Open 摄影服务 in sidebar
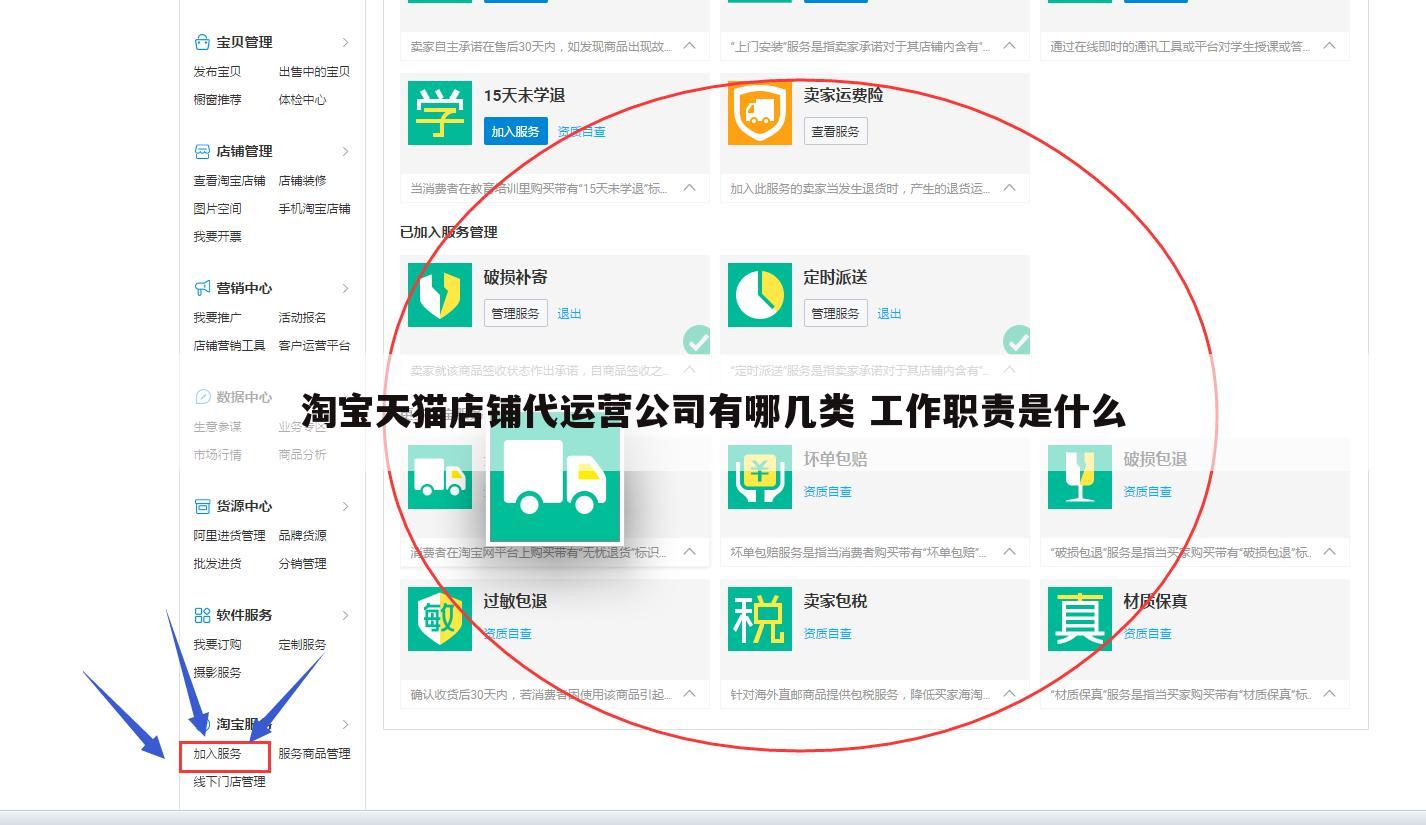Viewport: 1426px width, 825px height. pyautogui.click(x=217, y=672)
